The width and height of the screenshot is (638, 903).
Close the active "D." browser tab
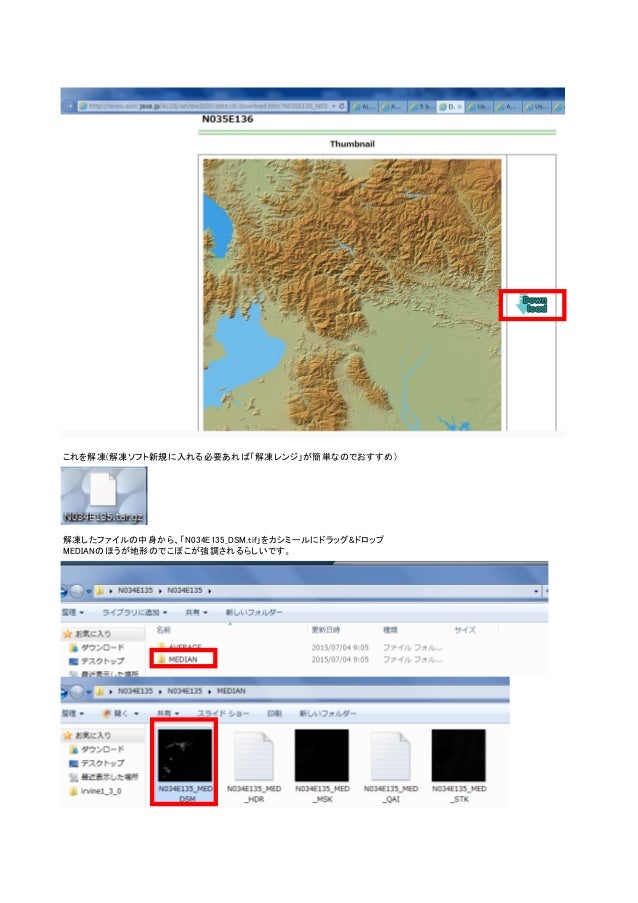click(459, 107)
